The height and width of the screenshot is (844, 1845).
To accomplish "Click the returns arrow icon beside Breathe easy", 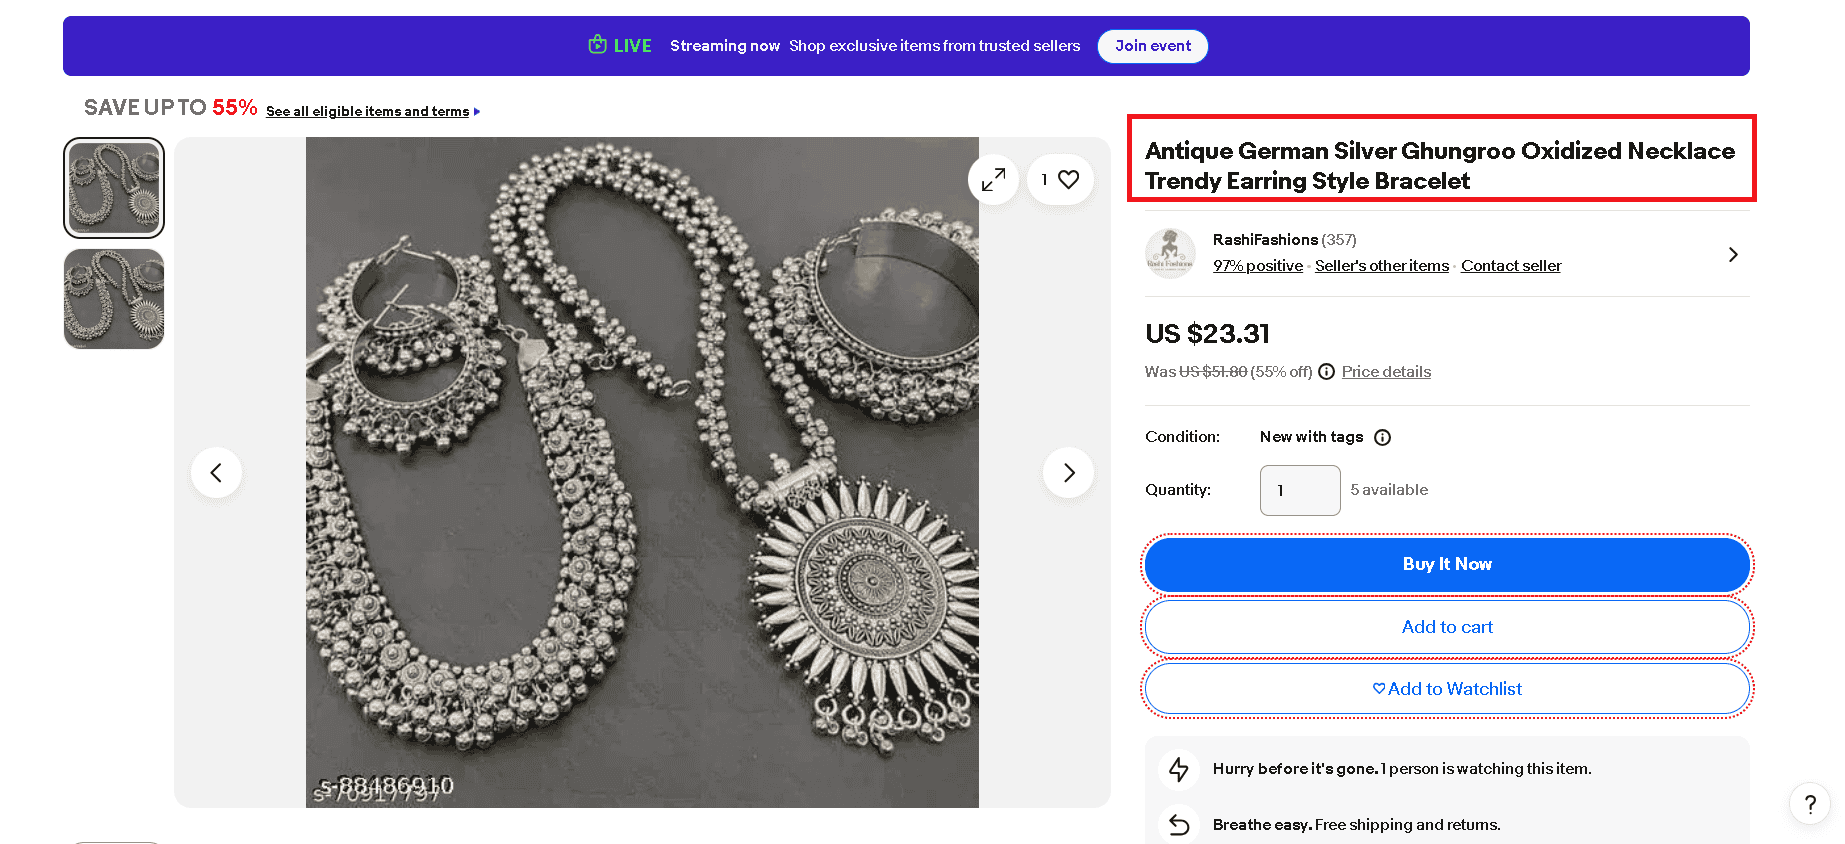I will [x=1179, y=824].
